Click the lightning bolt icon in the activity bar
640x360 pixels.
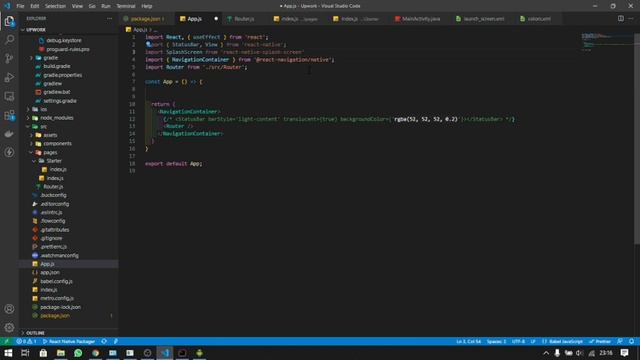(x=9, y=152)
